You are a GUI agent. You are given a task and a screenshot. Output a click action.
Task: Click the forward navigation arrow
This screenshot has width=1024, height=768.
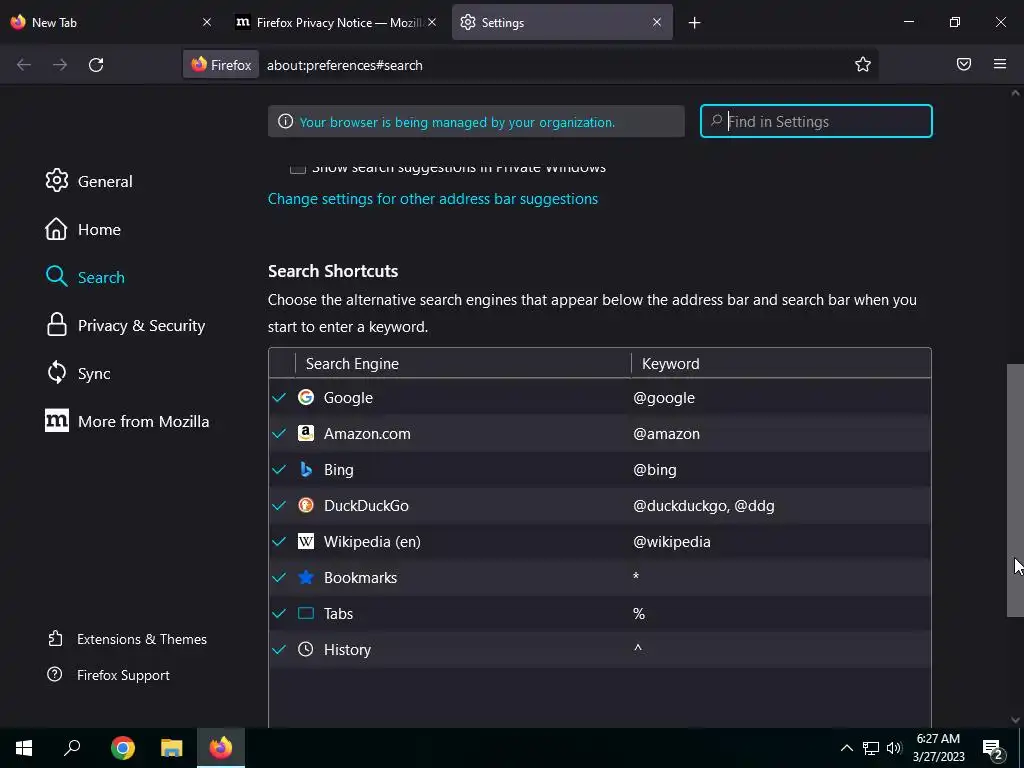click(x=60, y=65)
